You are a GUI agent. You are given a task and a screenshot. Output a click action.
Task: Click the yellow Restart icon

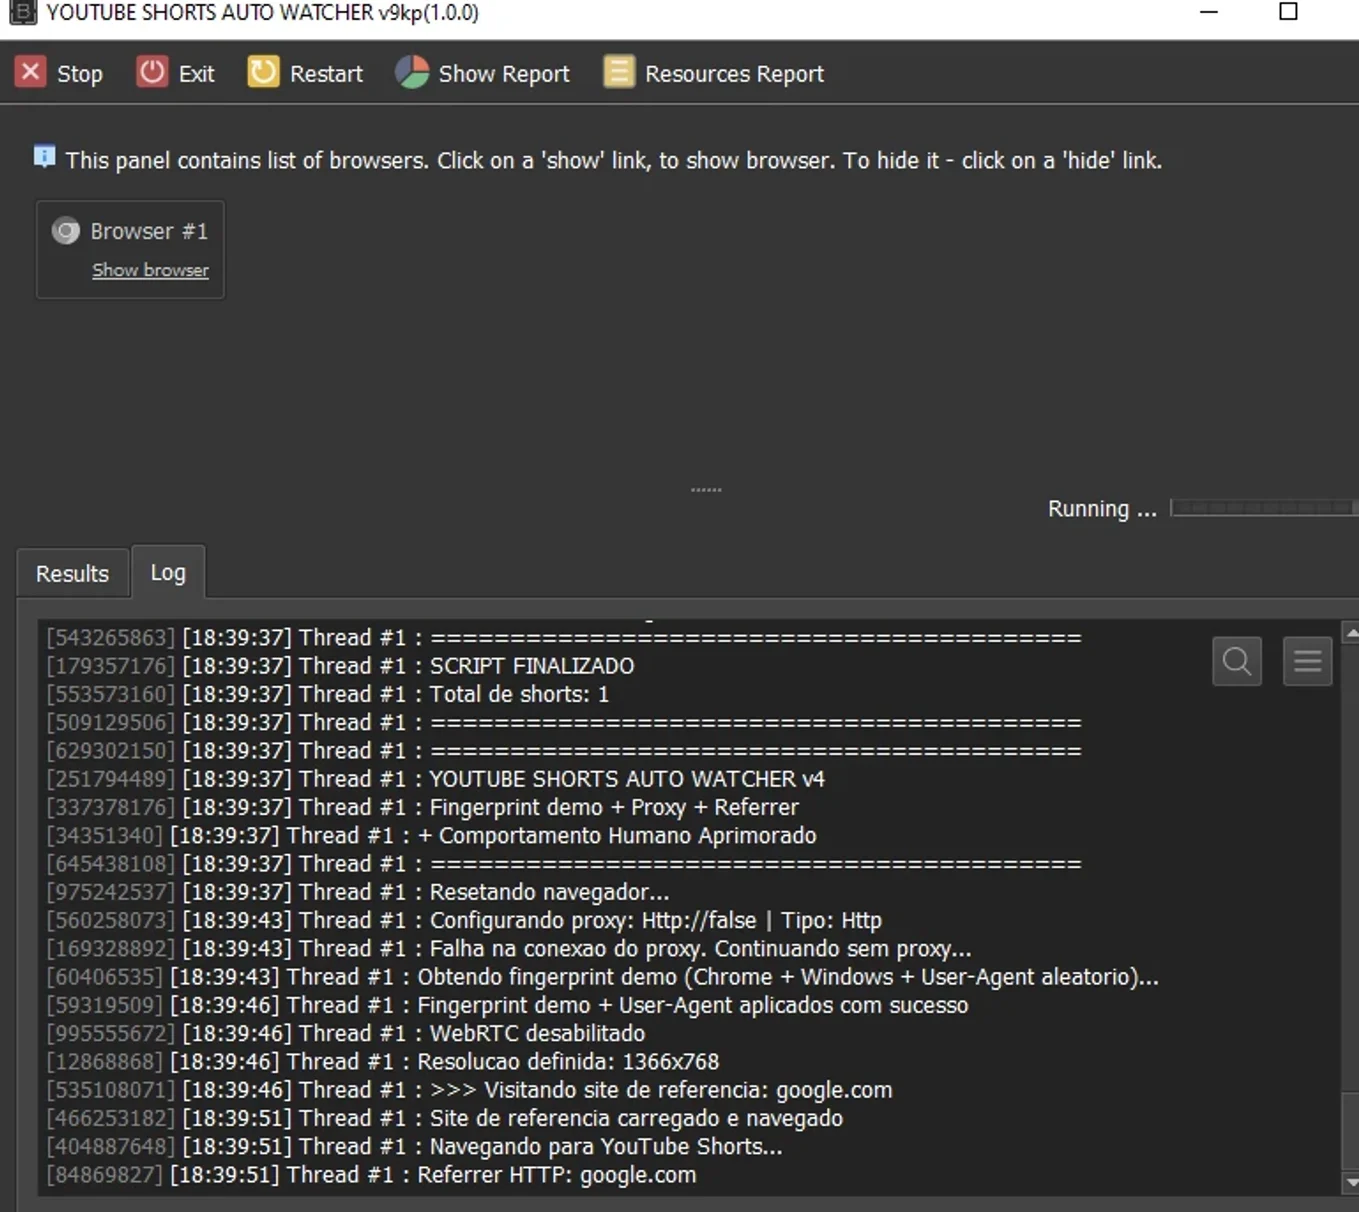click(x=263, y=72)
